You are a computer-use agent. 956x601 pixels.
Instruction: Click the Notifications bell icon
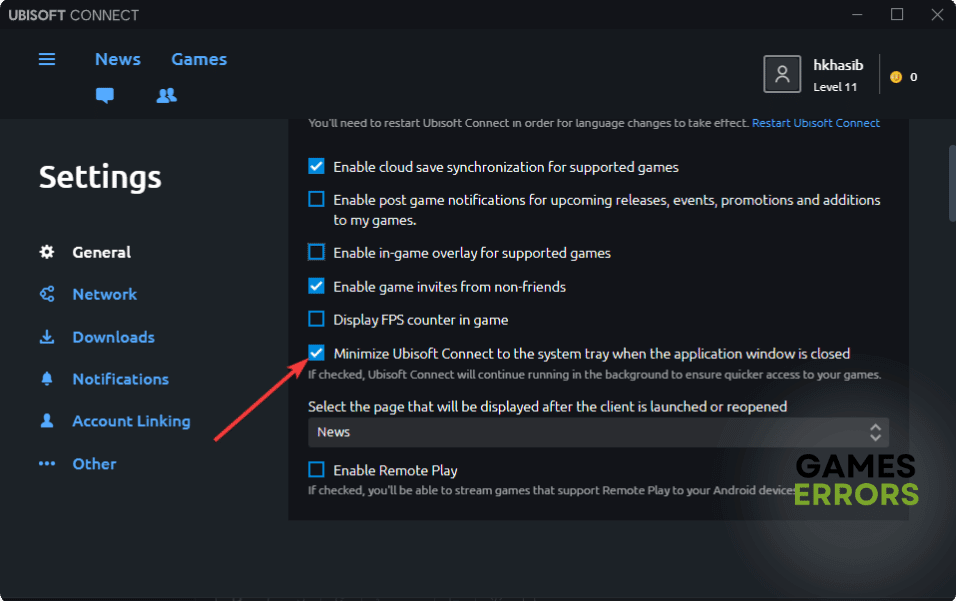[x=47, y=379]
